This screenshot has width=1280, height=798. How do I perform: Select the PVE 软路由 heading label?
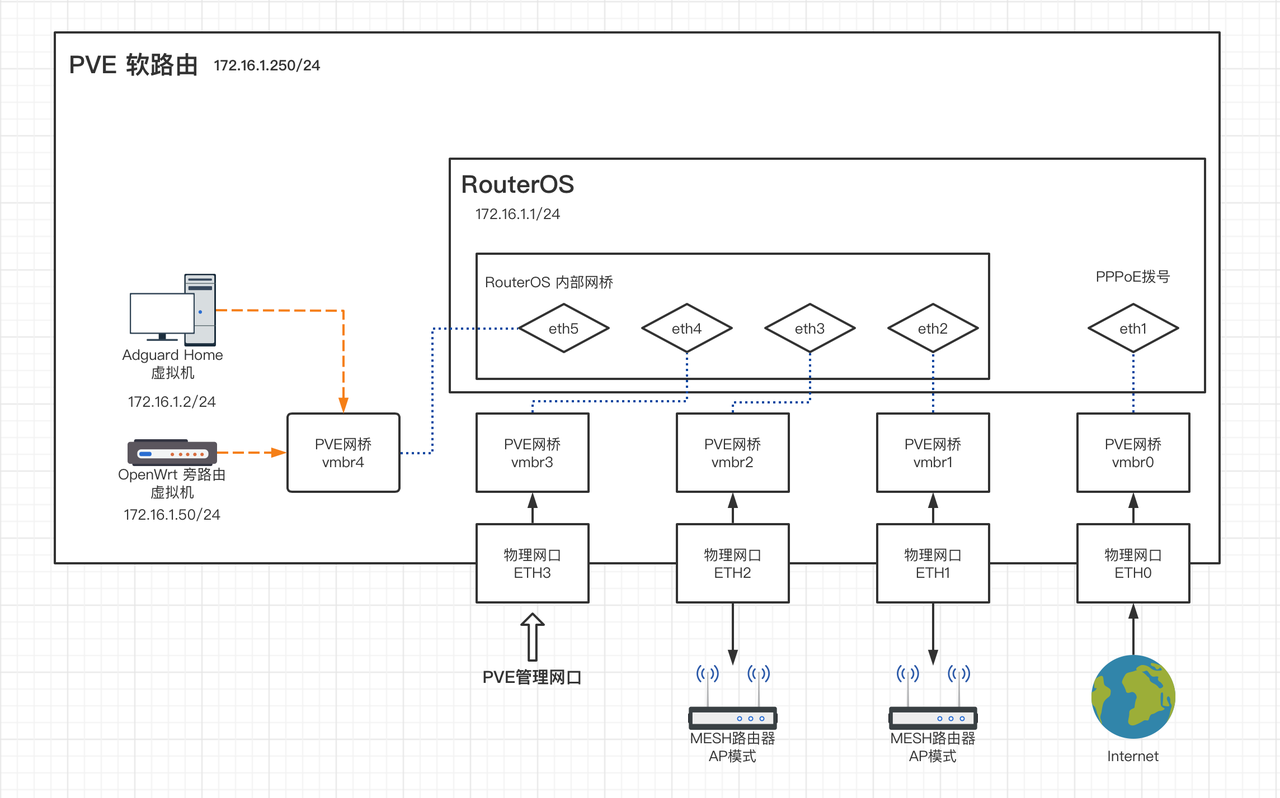(x=133, y=65)
